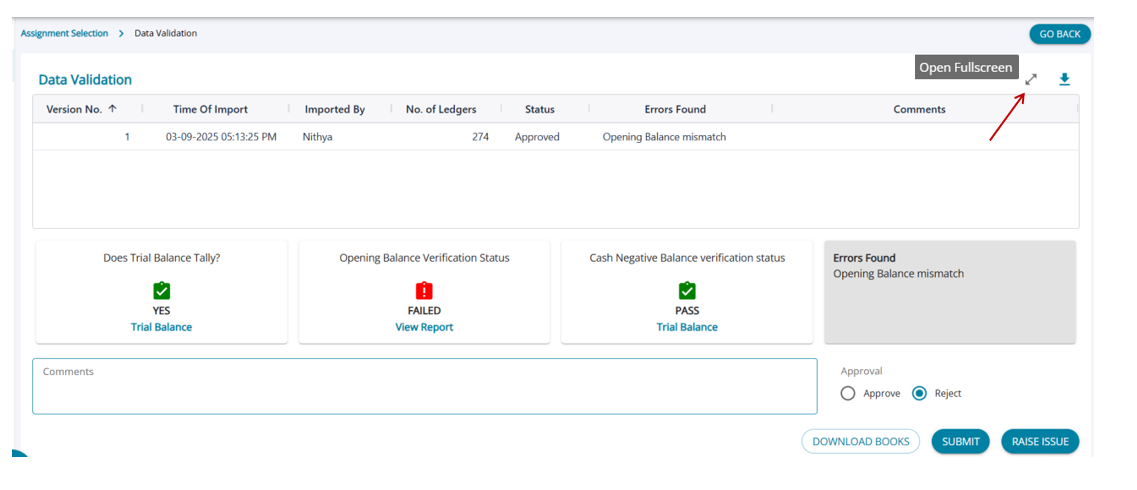Submit the validation with SUBMIT button

pos(960,441)
